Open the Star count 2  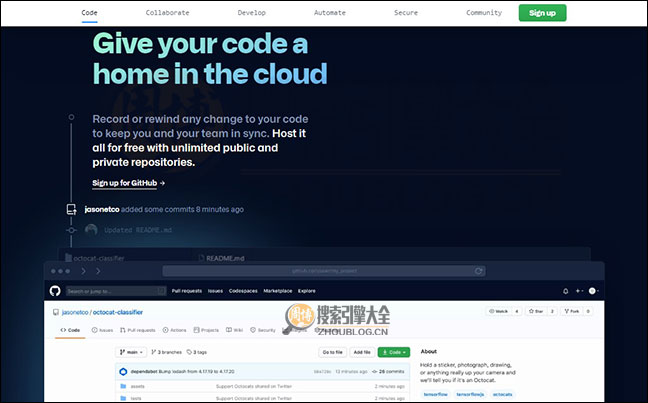pos(552,311)
